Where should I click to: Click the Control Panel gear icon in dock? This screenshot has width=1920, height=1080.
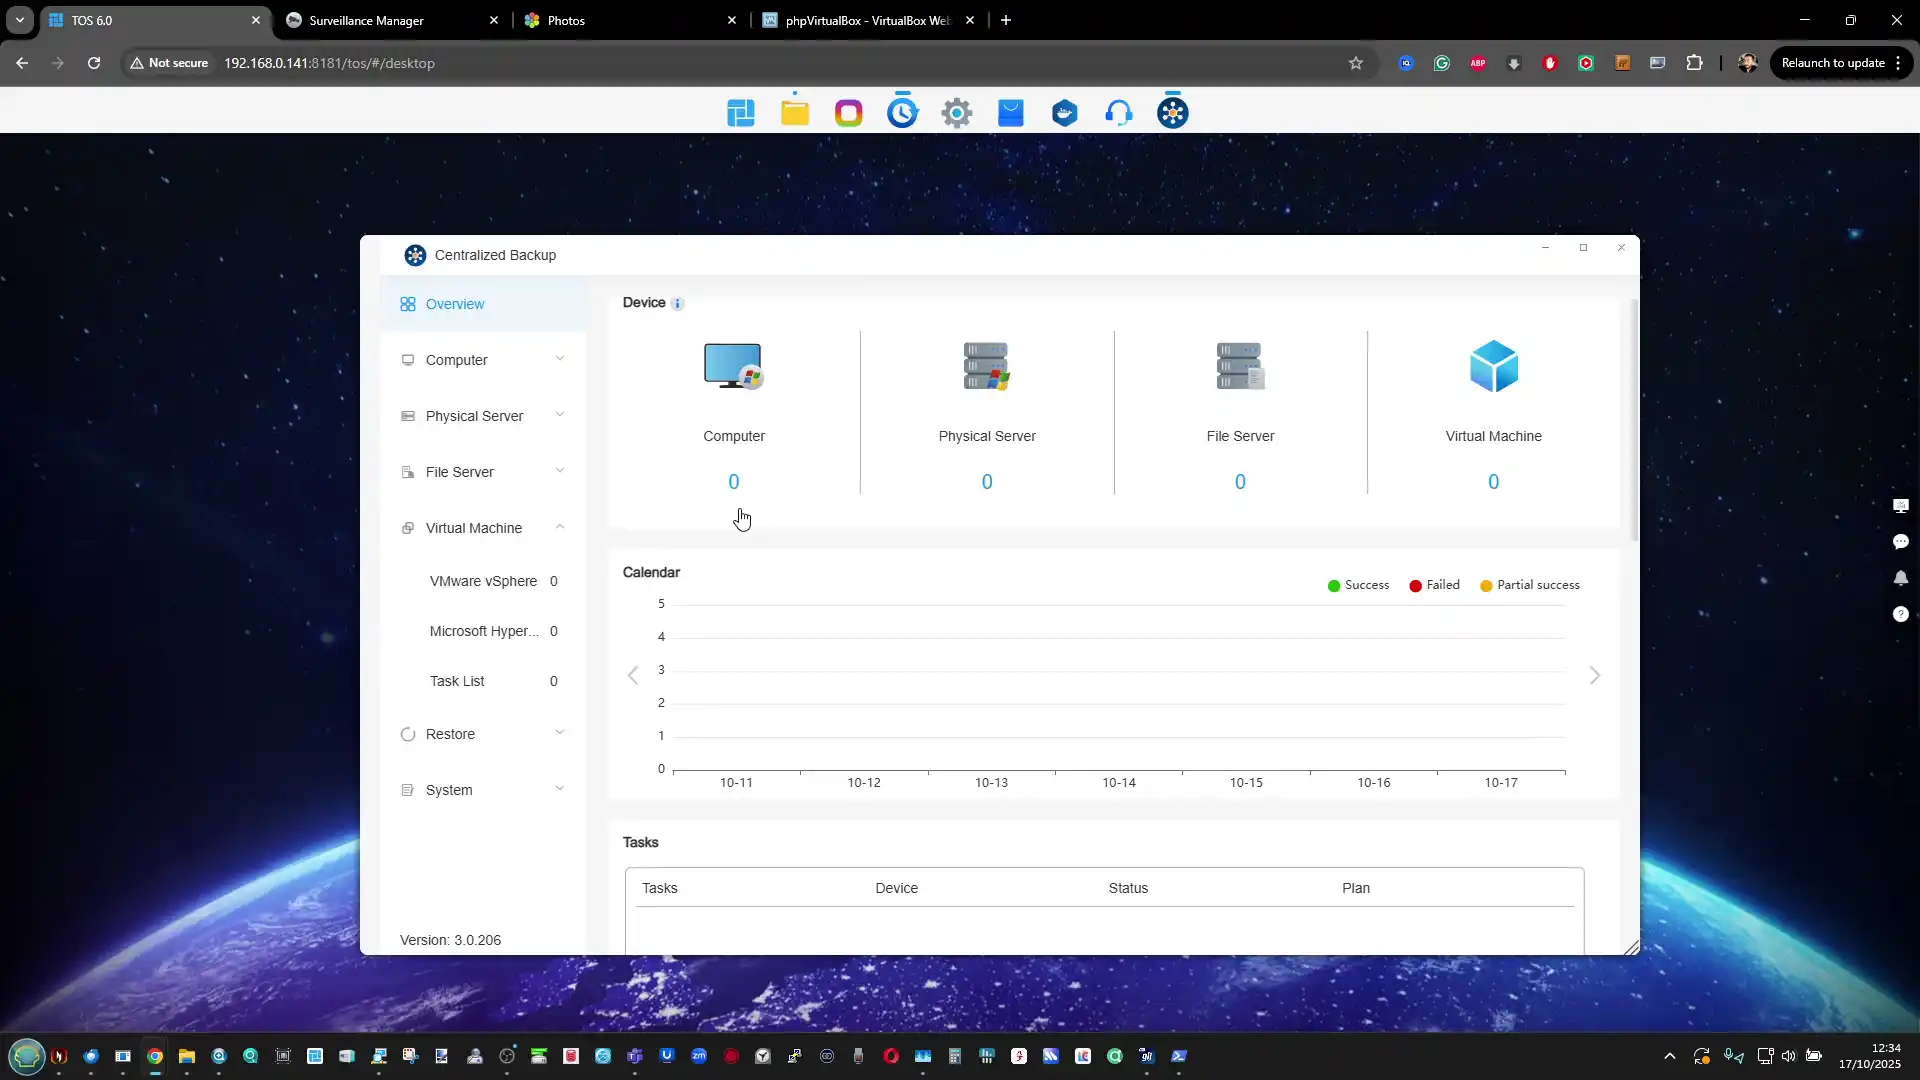[x=957, y=112]
